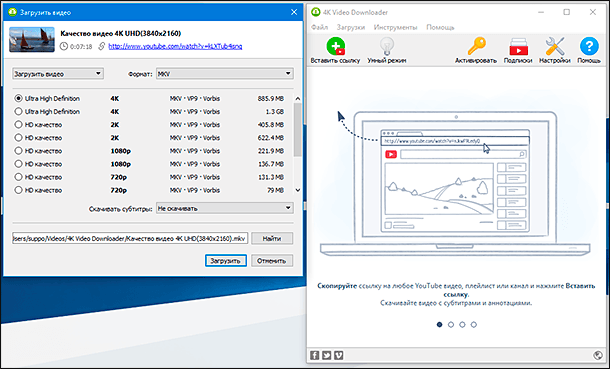
Task: Select HD качество 2K 622.4 MB option
Action: click(18, 138)
